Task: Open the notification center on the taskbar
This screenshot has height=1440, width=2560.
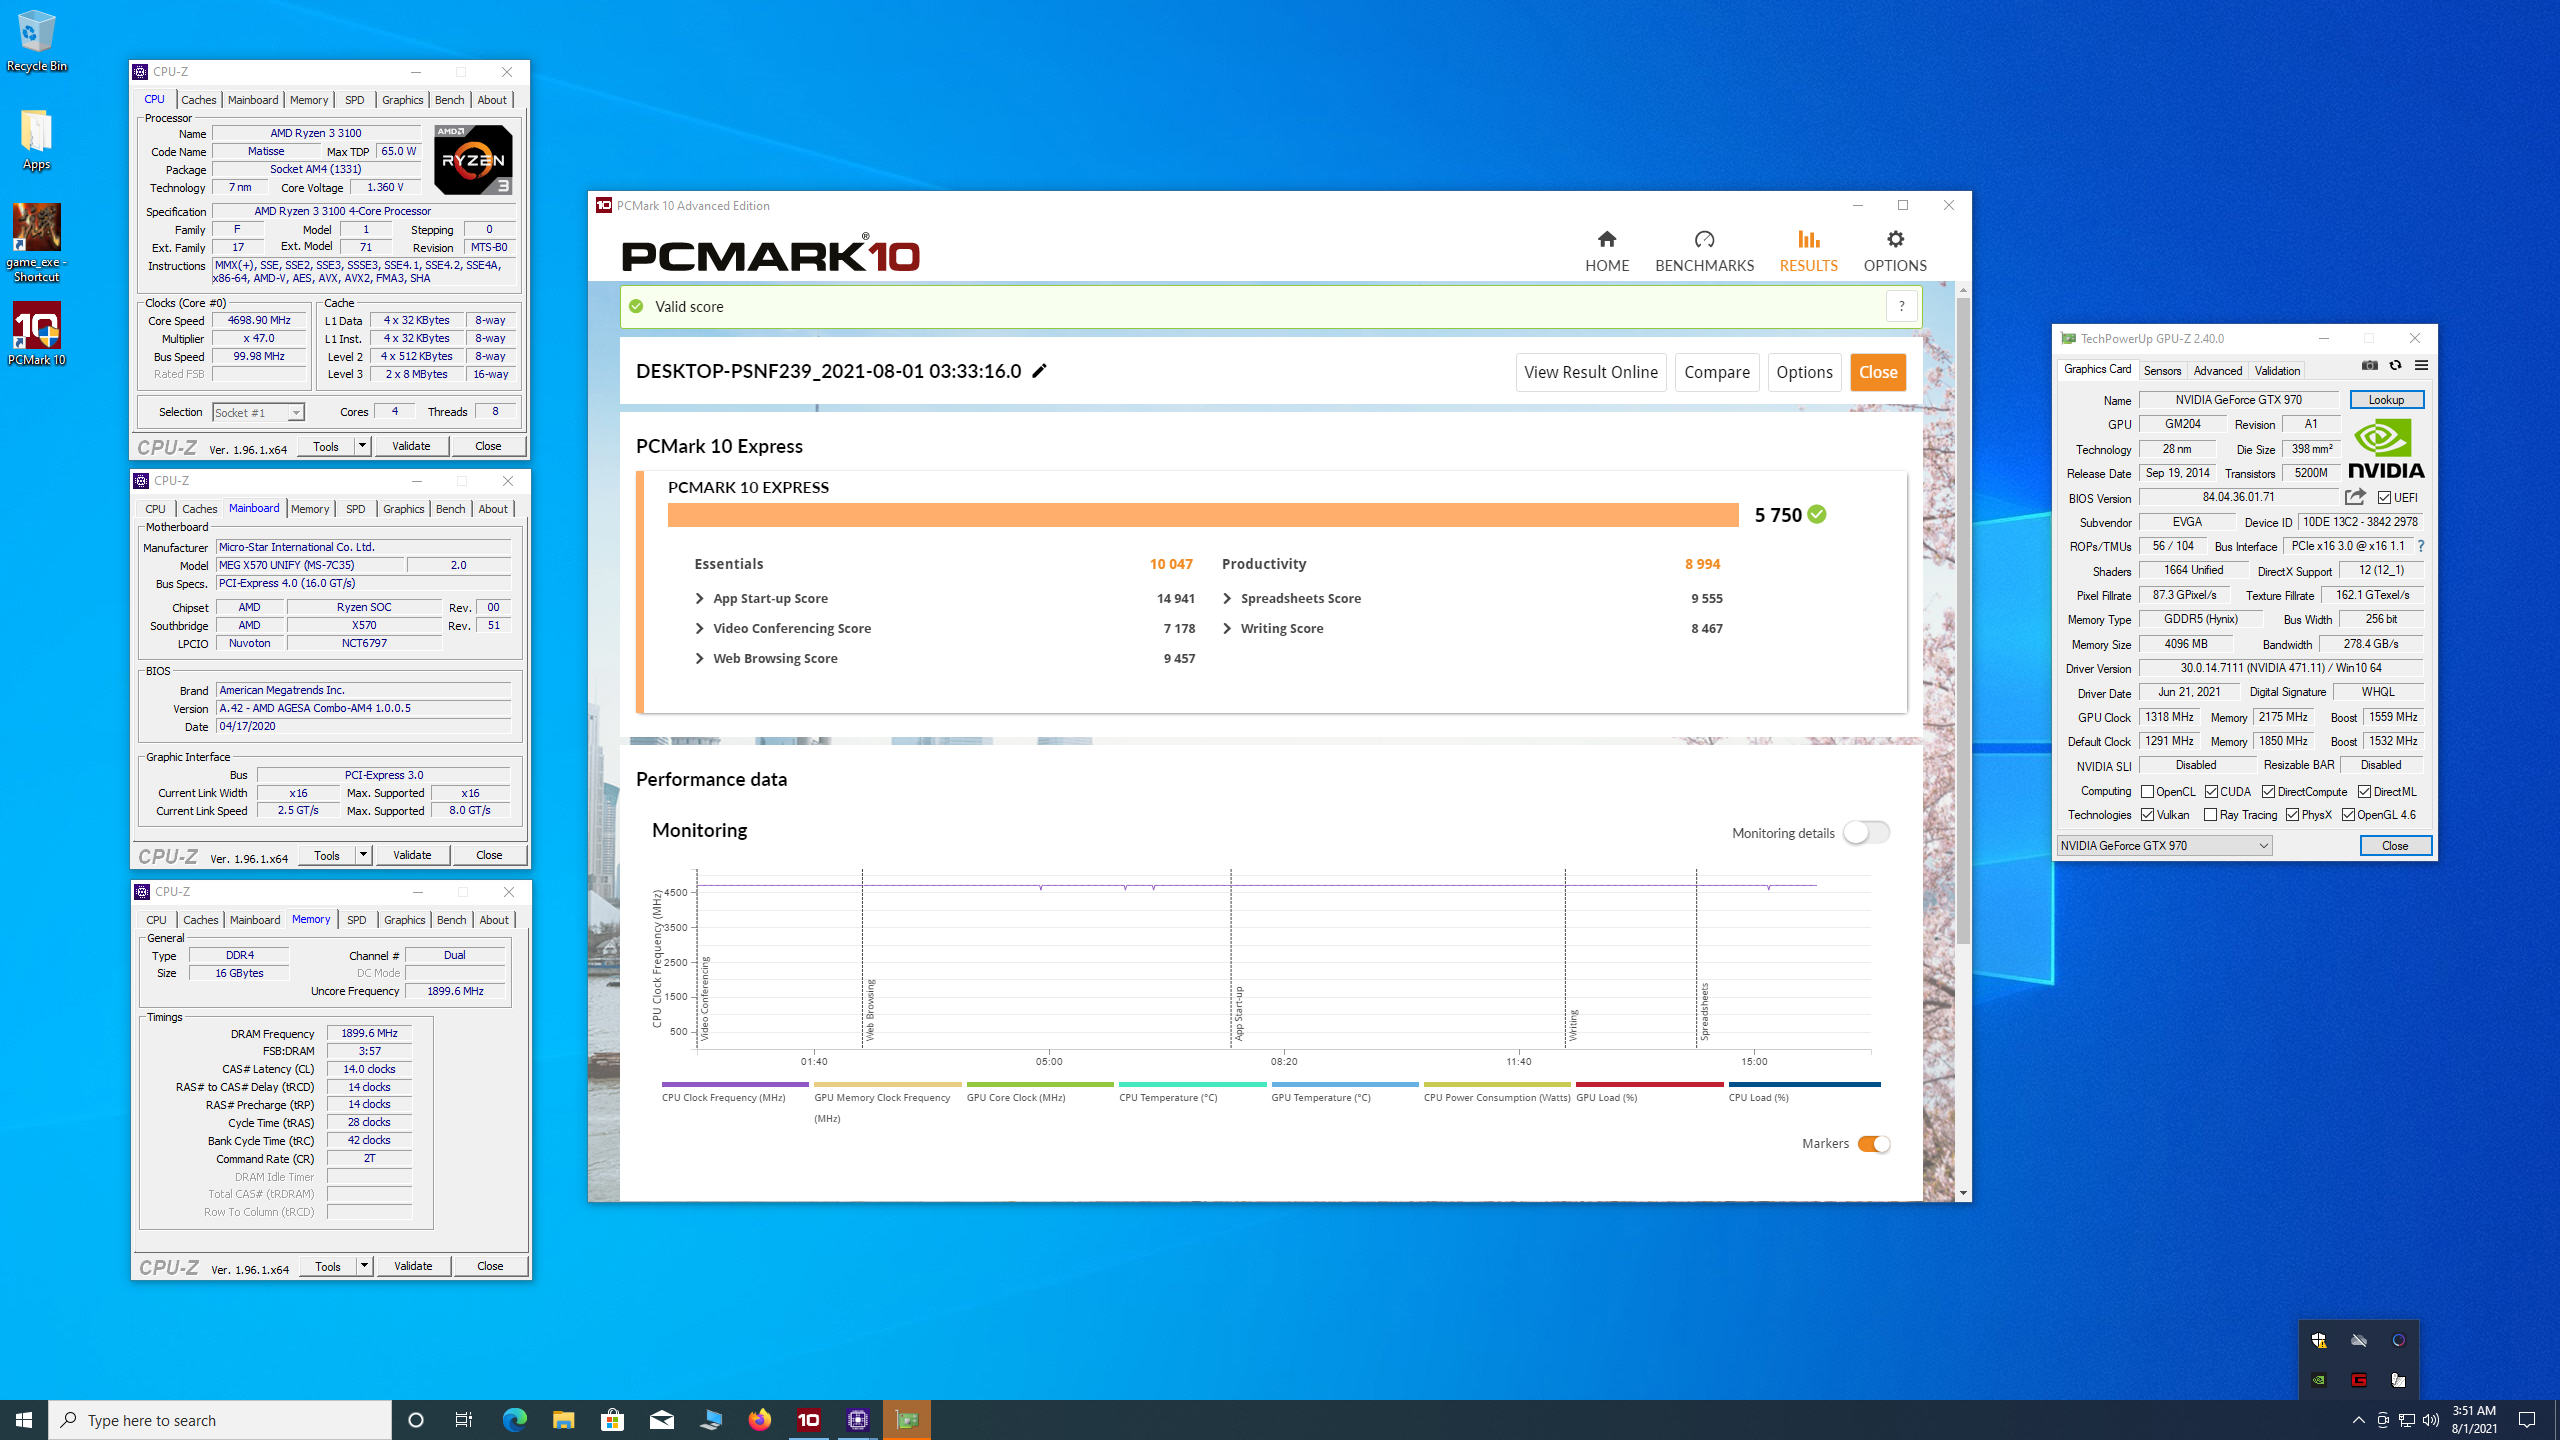Action: pyautogui.click(x=2527, y=1420)
